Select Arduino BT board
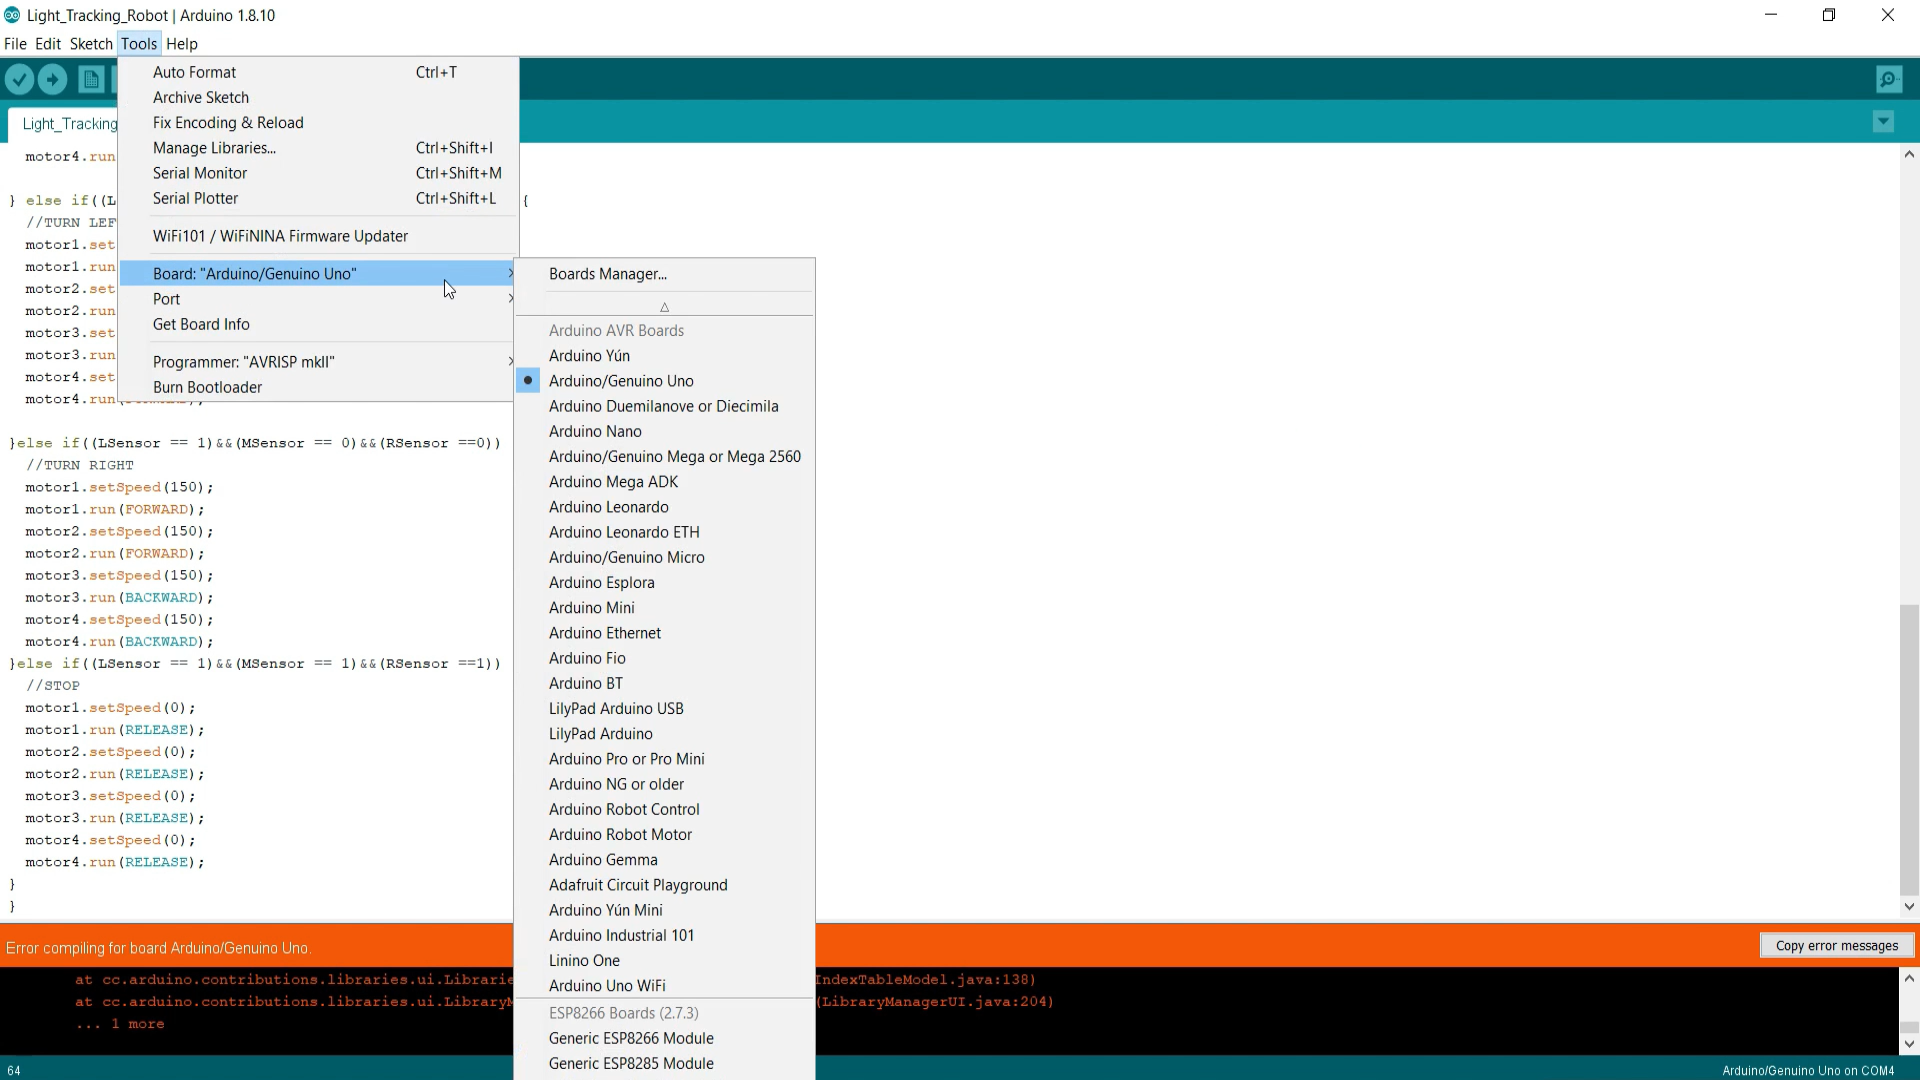Image resolution: width=1920 pixels, height=1080 pixels. [x=664, y=683]
